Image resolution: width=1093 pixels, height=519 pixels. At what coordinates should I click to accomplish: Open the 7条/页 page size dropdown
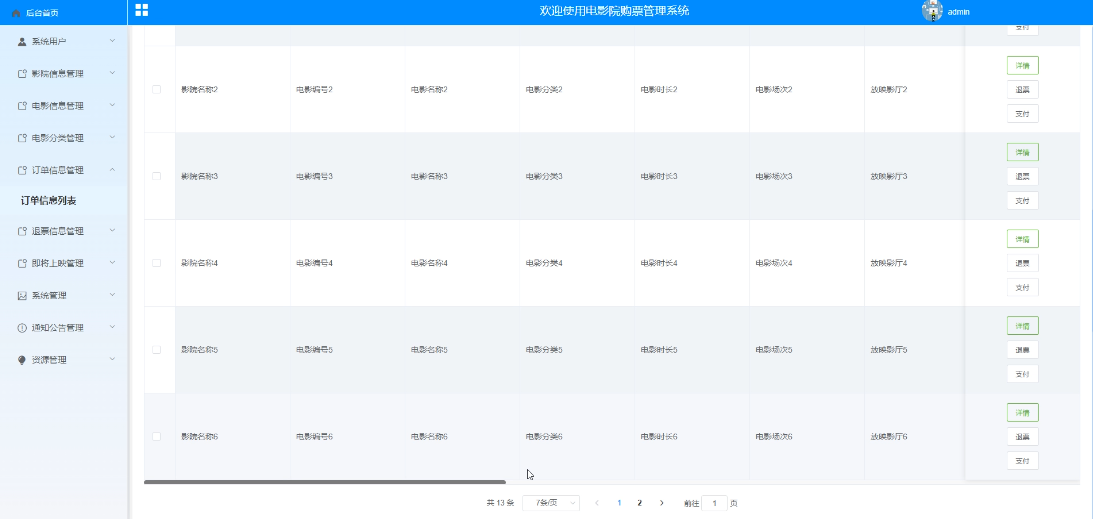[551, 503]
